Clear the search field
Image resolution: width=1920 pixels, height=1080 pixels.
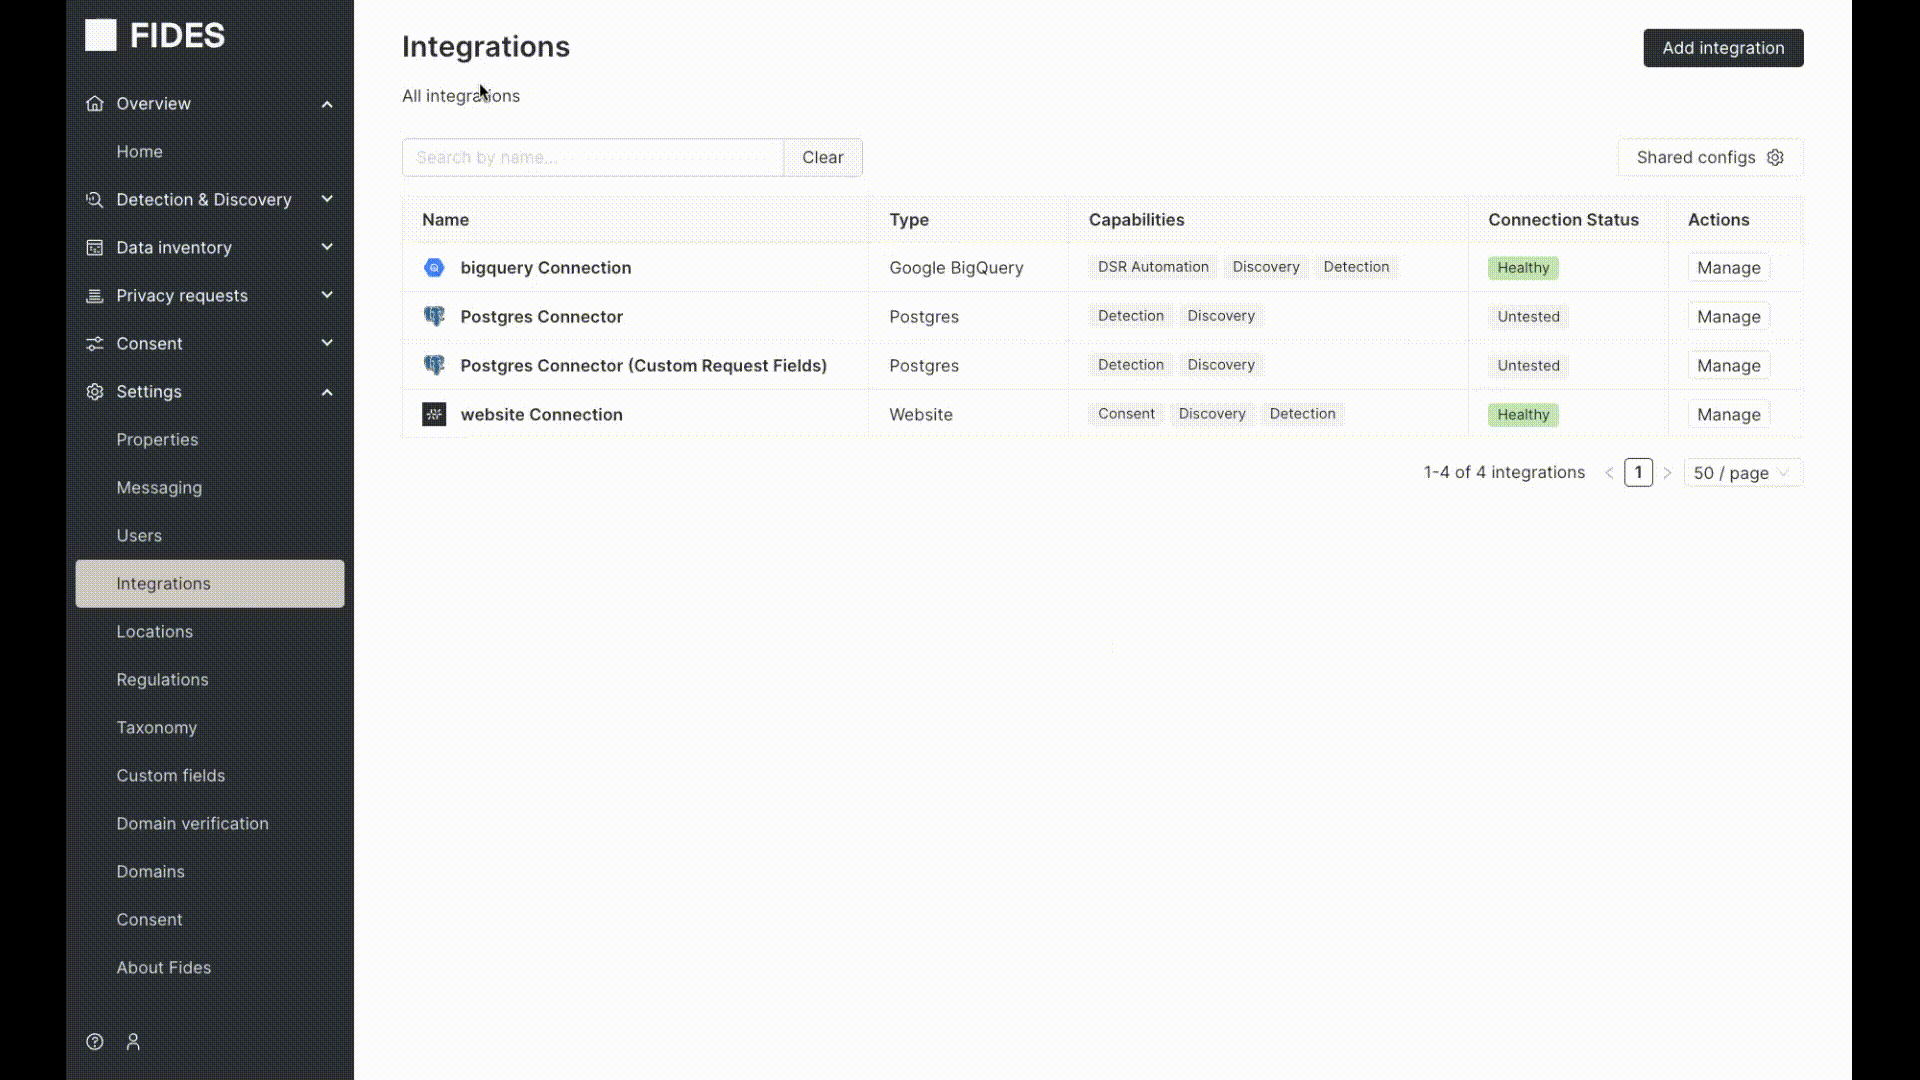click(x=822, y=158)
